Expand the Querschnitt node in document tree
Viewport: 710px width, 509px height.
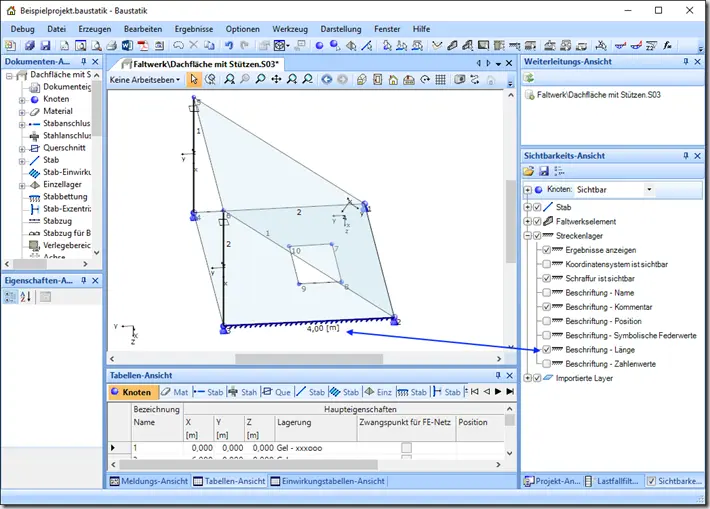[x=22, y=149]
